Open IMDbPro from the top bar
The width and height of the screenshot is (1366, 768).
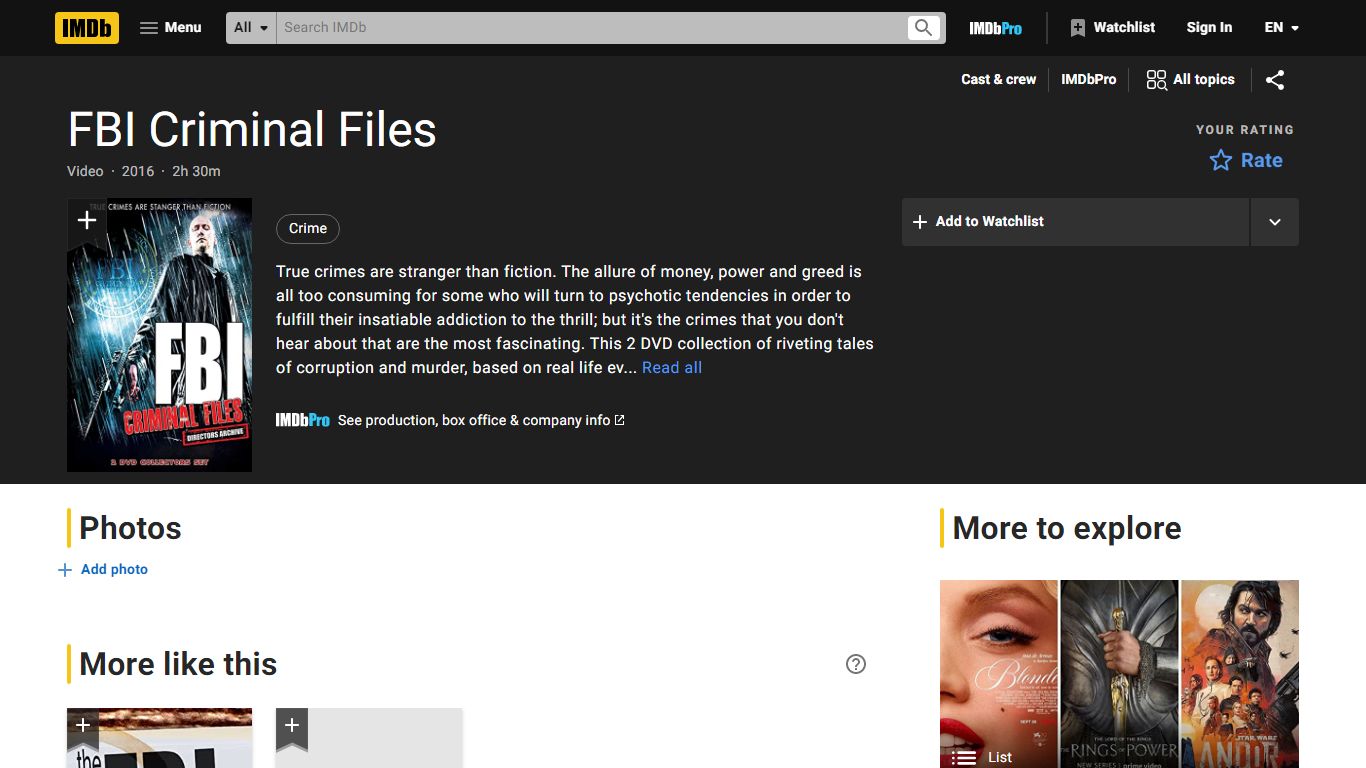point(995,28)
